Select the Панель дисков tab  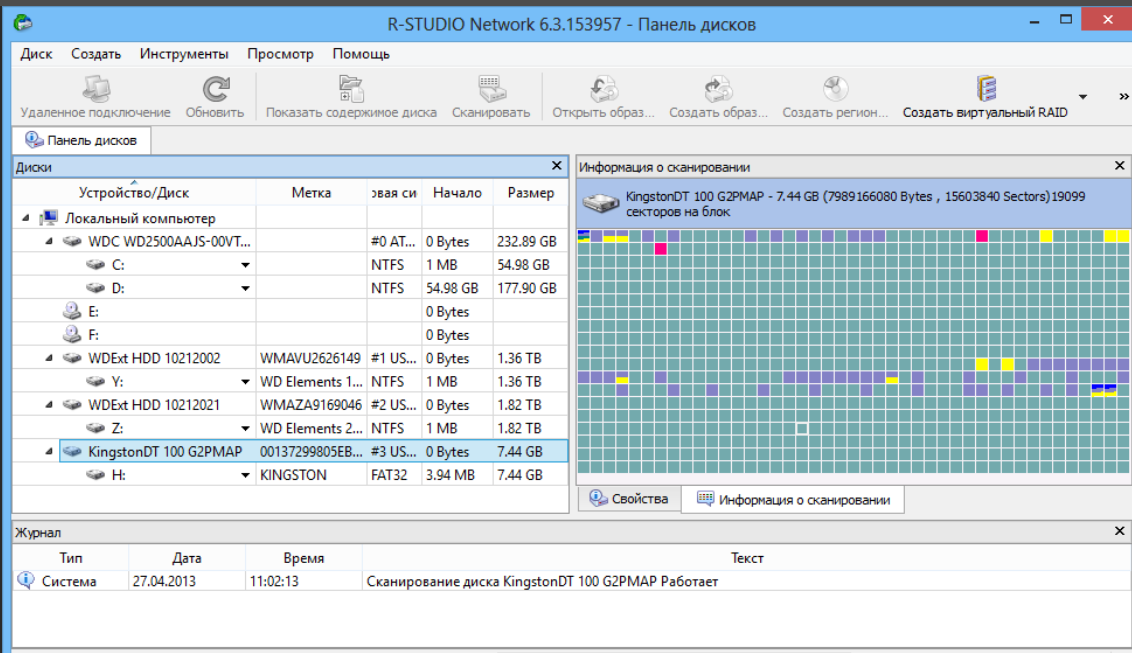pos(82,140)
